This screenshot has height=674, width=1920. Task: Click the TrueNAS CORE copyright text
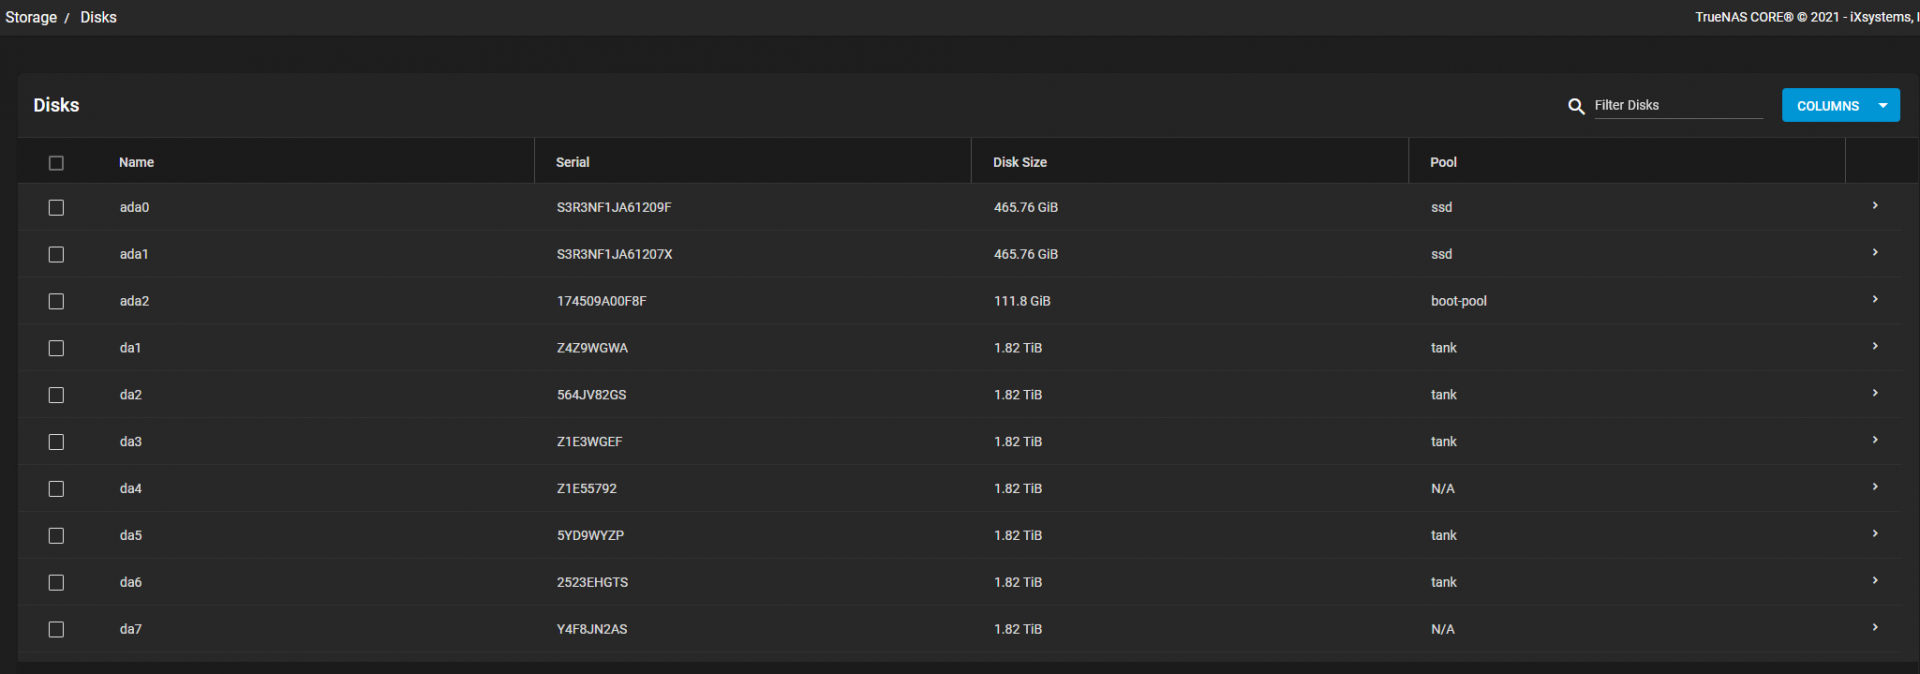(x=1806, y=17)
